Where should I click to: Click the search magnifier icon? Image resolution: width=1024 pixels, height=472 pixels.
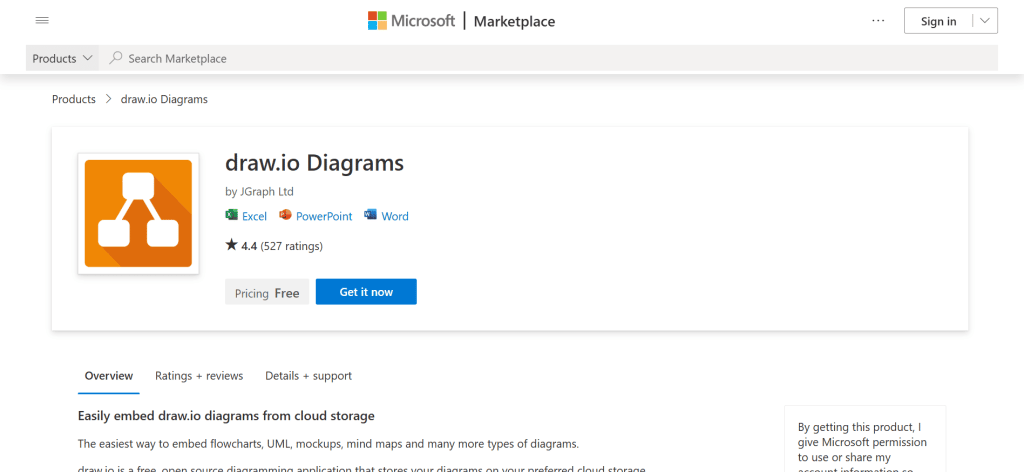pyautogui.click(x=116, y=58)
